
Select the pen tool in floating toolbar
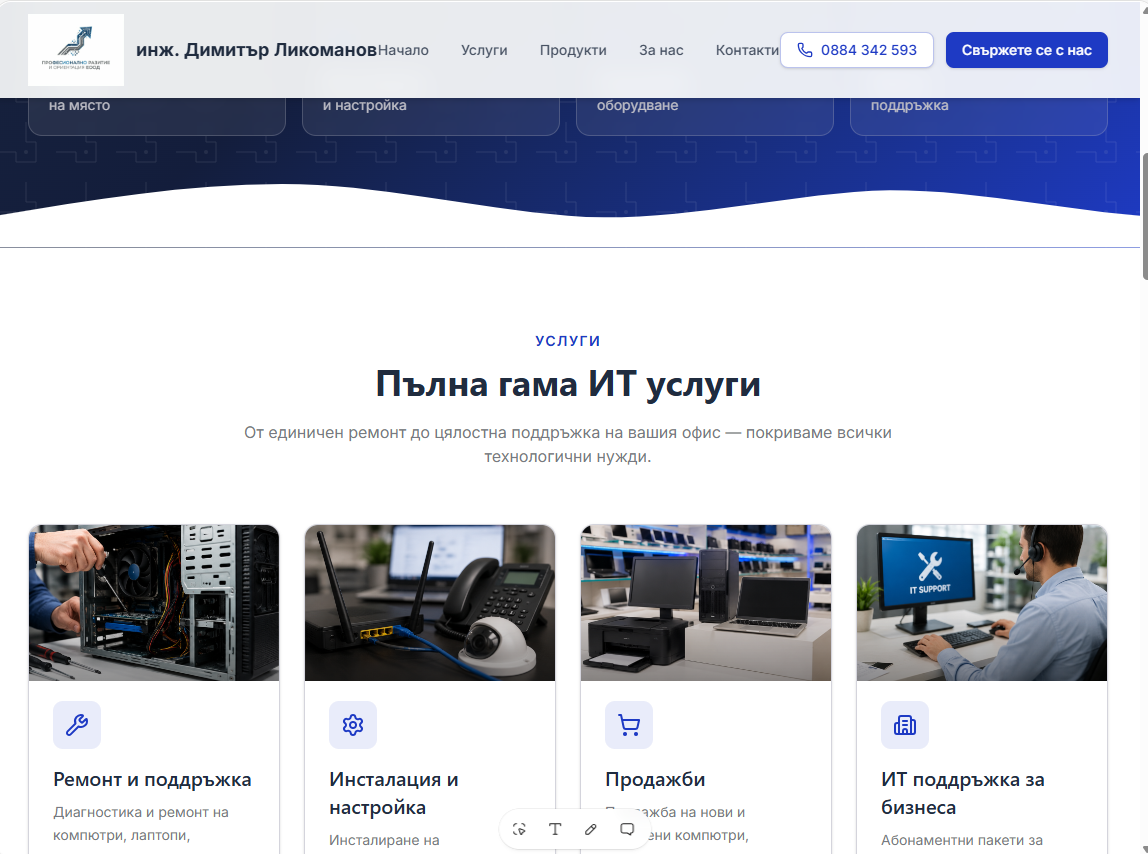[591, 829]
